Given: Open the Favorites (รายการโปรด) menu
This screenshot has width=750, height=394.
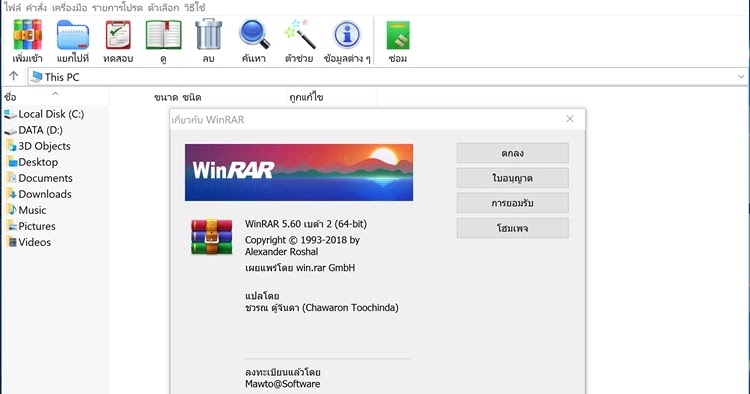Looking at the screenshot, I should click(x=117, y=8).
